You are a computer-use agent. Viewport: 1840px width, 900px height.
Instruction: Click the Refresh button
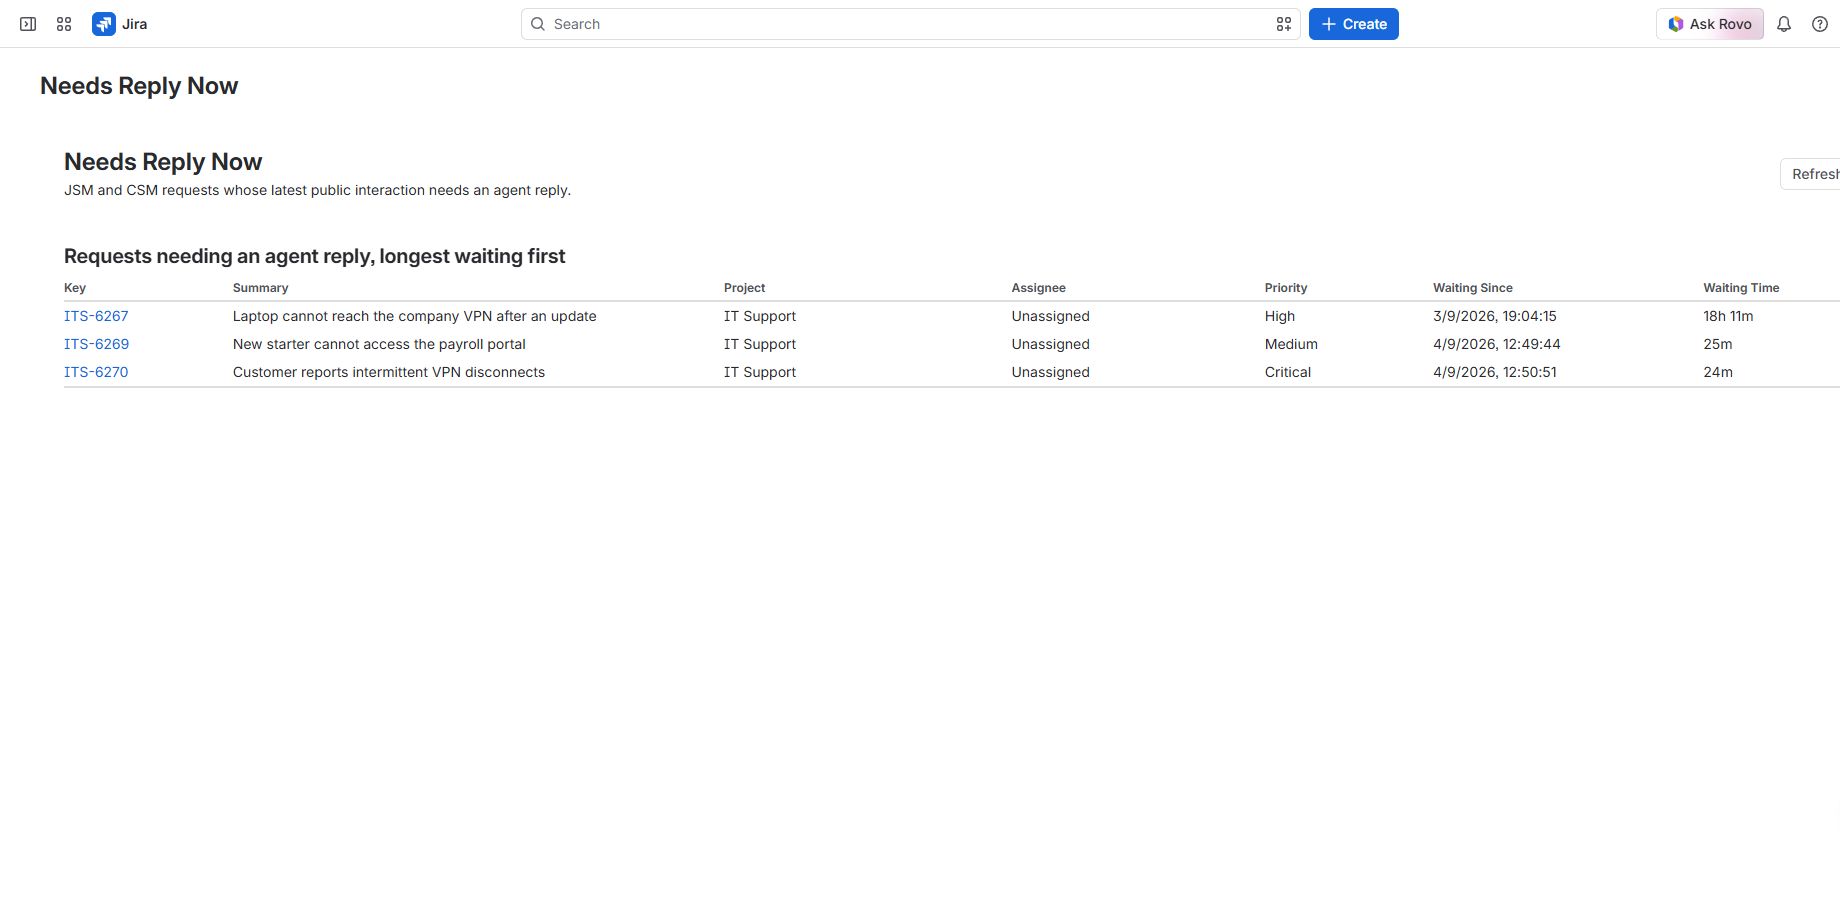1811,174
